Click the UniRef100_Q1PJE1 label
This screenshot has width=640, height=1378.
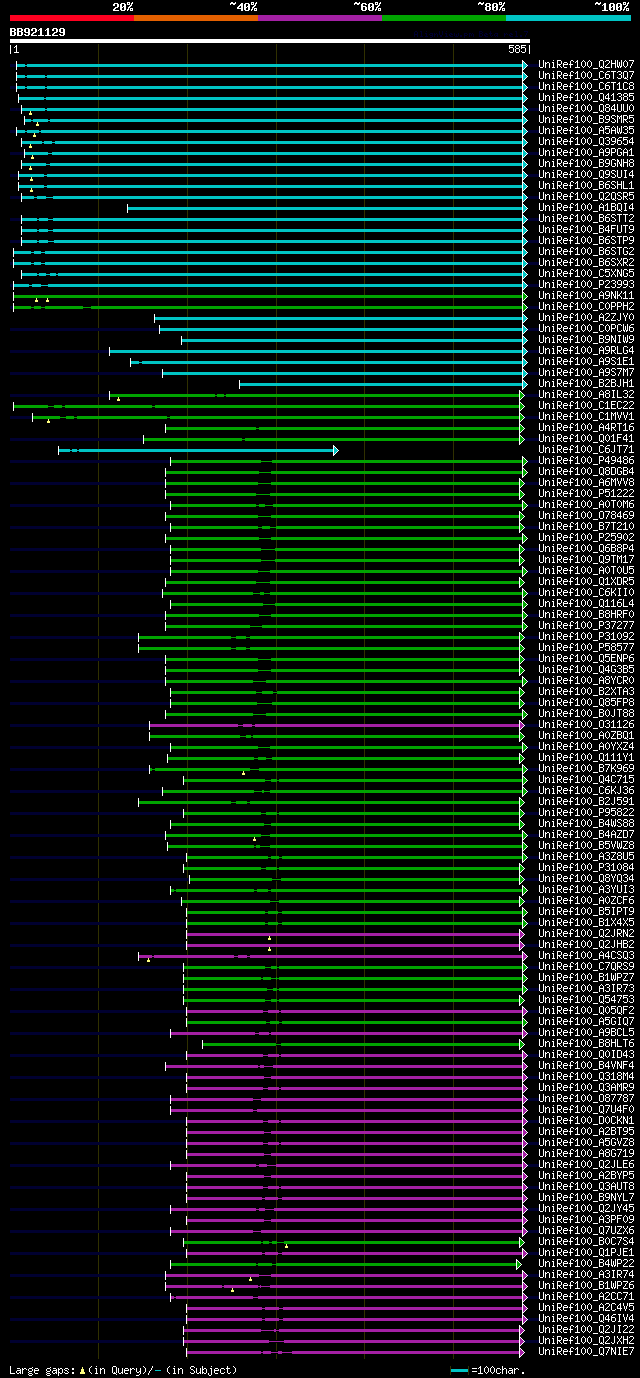(x=586, y=1252)
